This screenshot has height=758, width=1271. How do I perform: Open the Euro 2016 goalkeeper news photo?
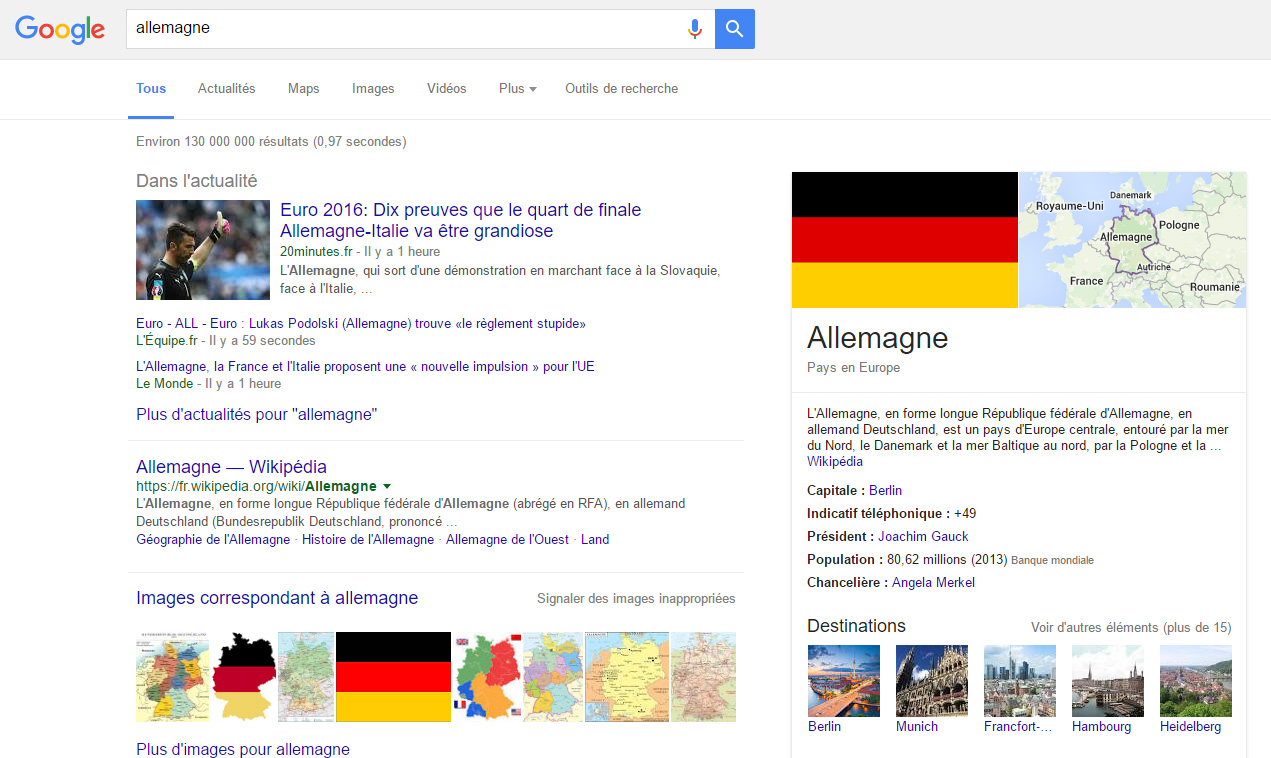point(203,250)
